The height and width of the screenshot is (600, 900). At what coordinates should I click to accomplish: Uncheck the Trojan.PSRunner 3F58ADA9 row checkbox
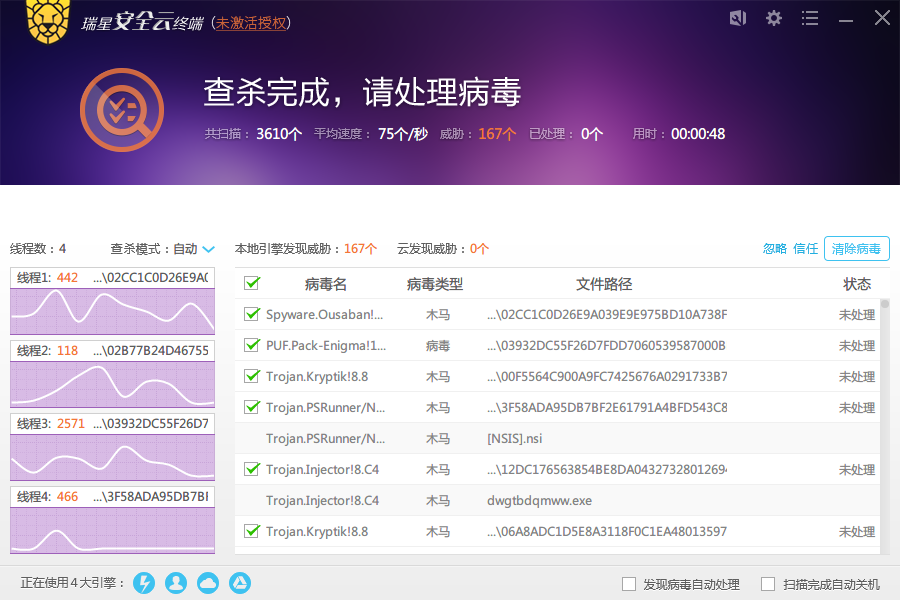pos(252,407)
